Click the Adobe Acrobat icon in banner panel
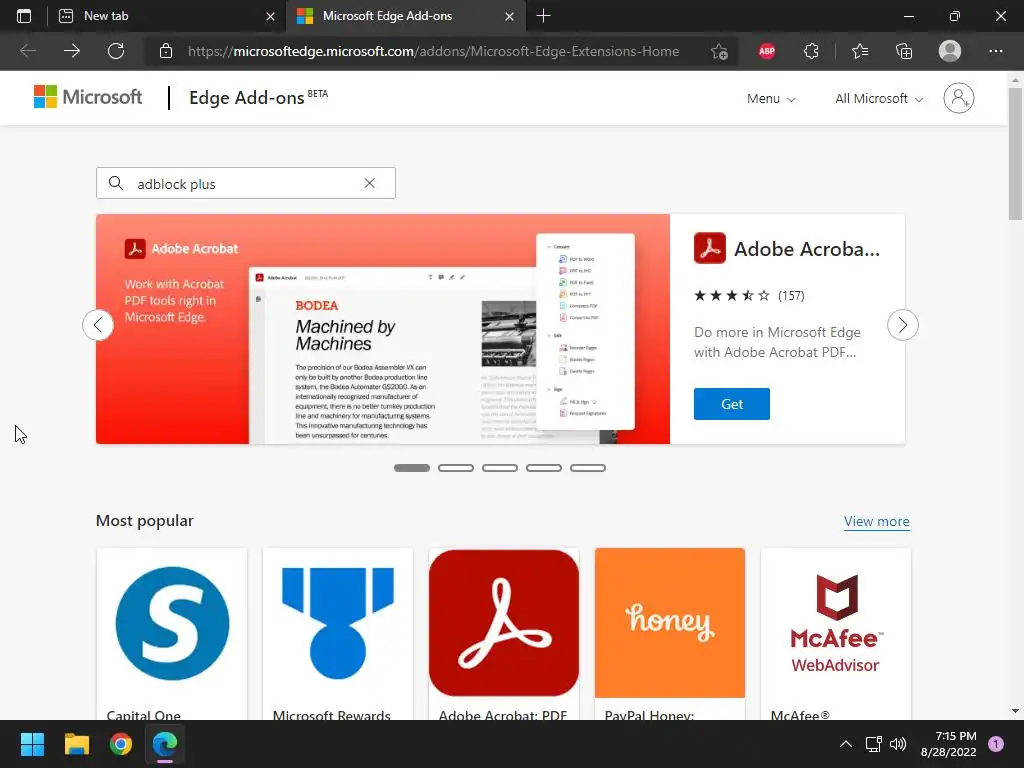1024x768 pixels. [710, 248]
